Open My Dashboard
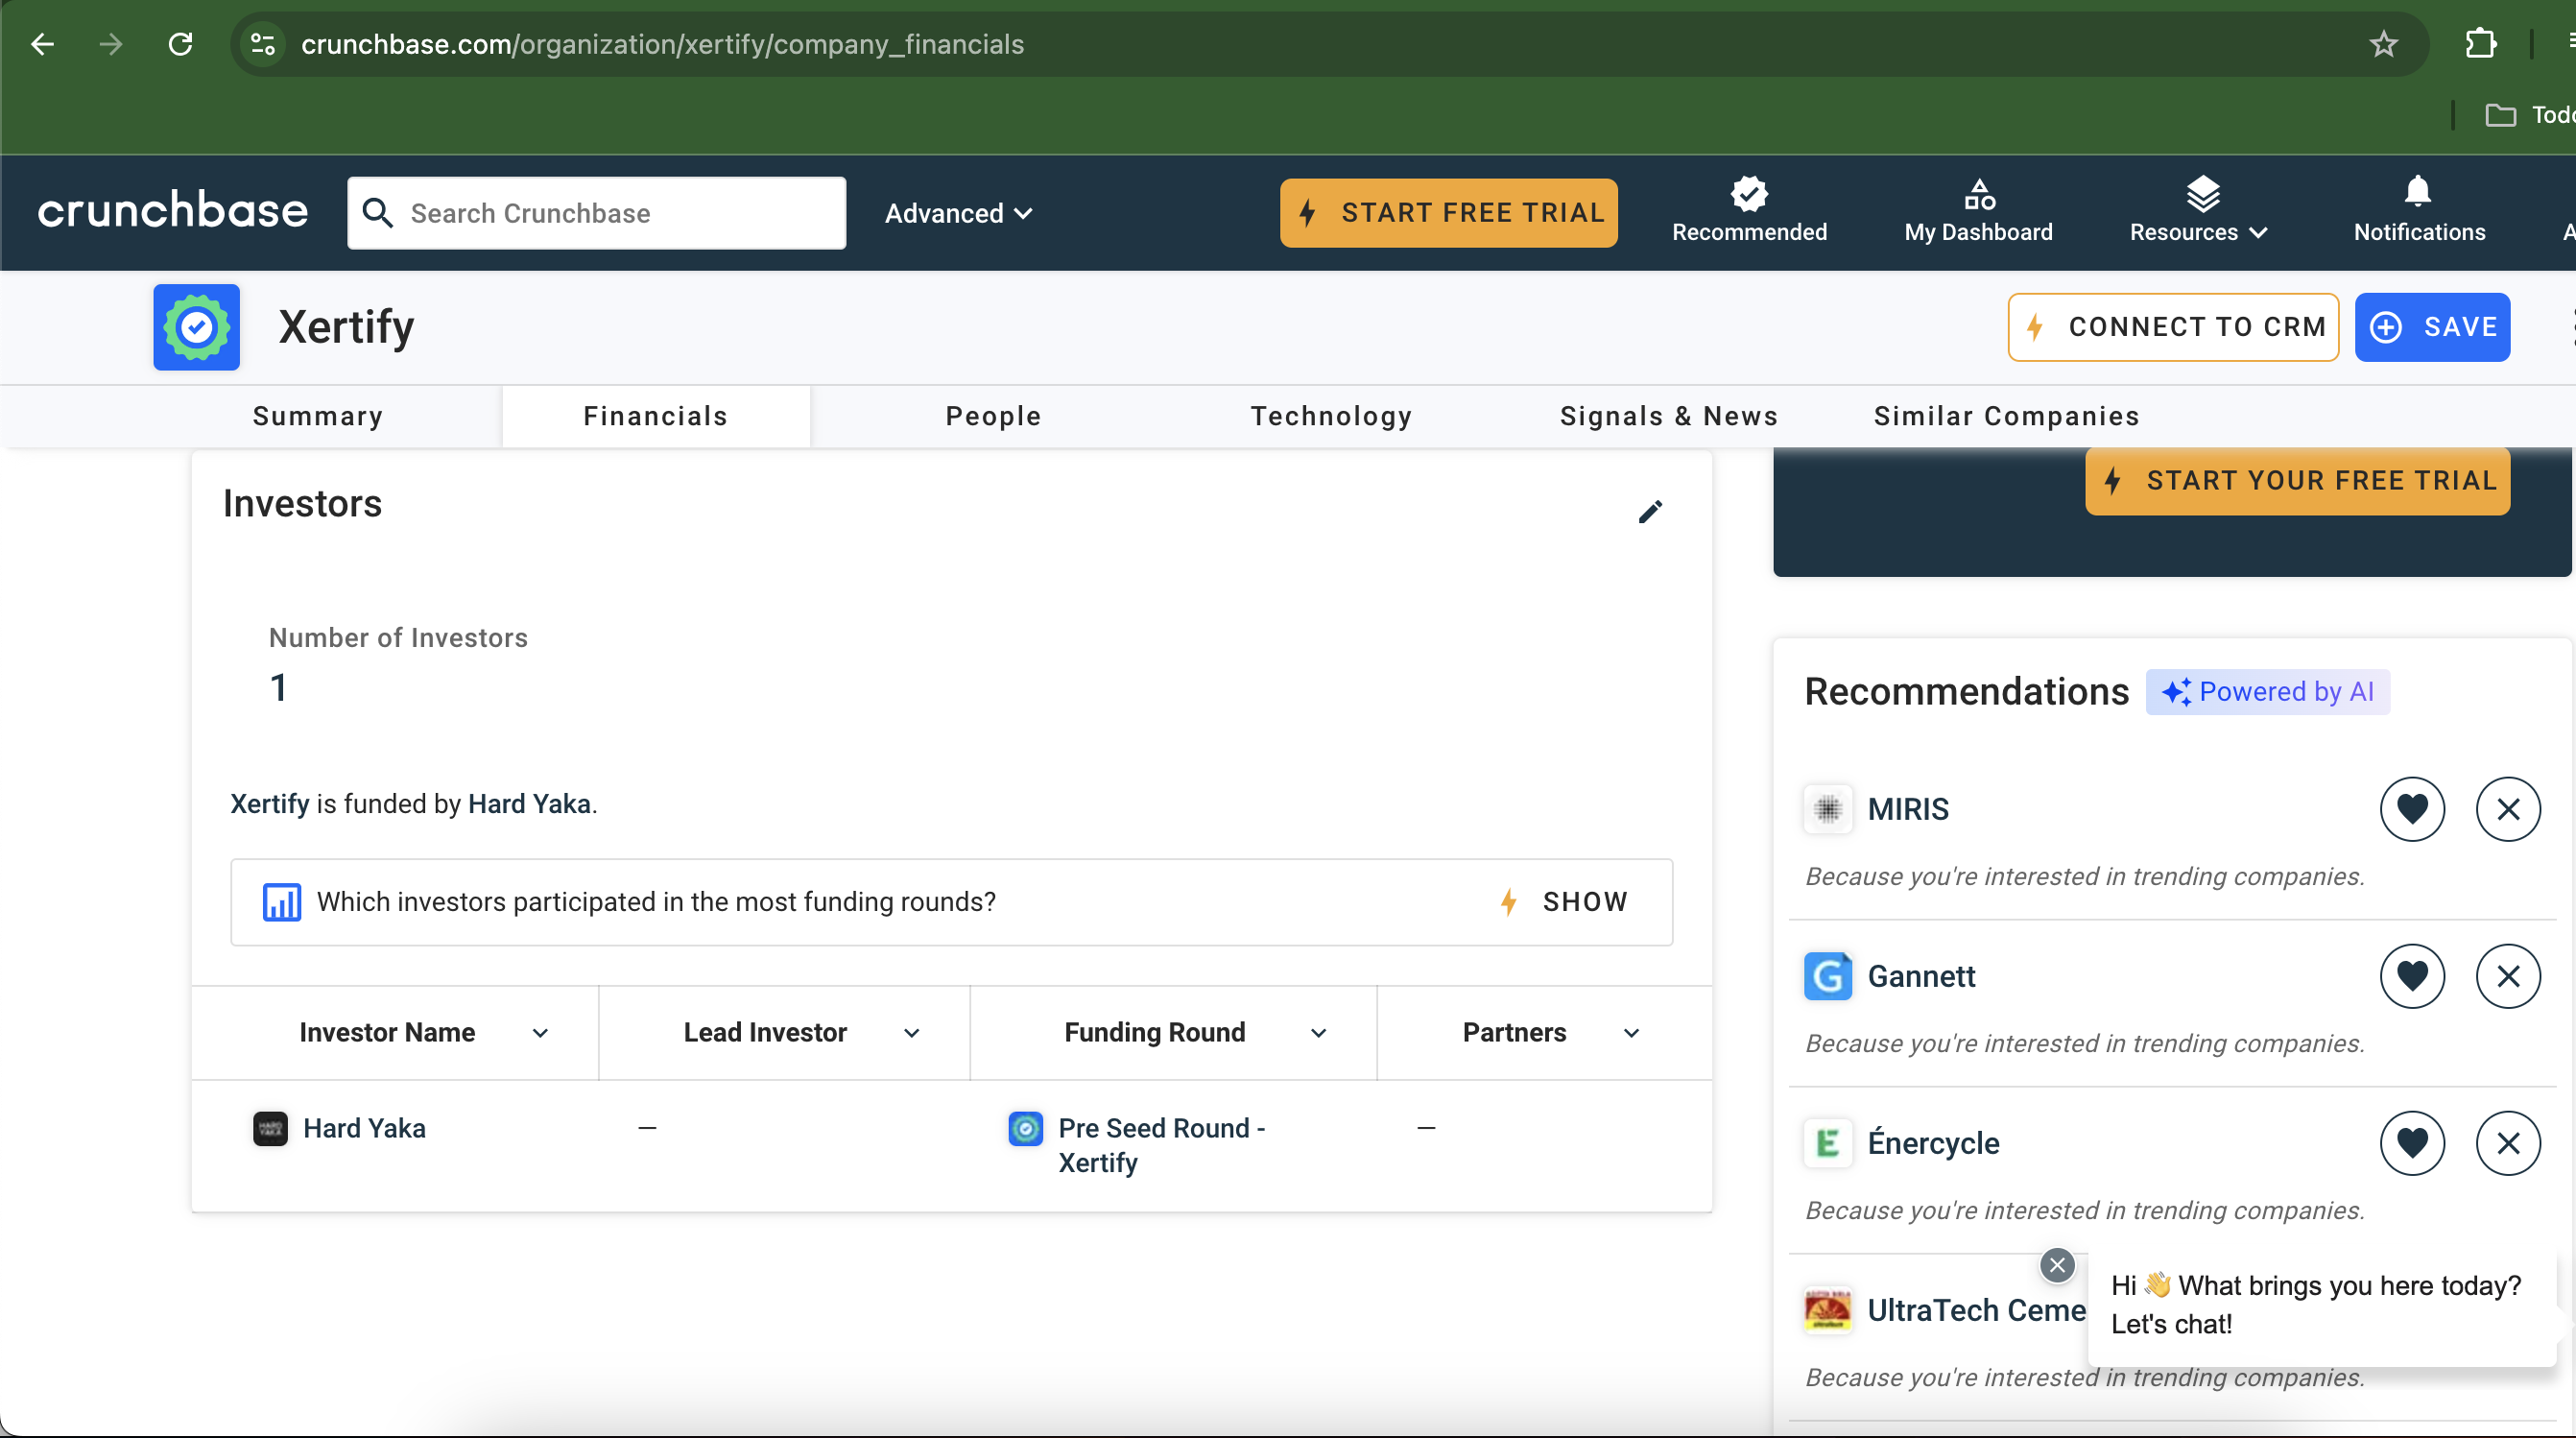 click(x=1978, y=211)
